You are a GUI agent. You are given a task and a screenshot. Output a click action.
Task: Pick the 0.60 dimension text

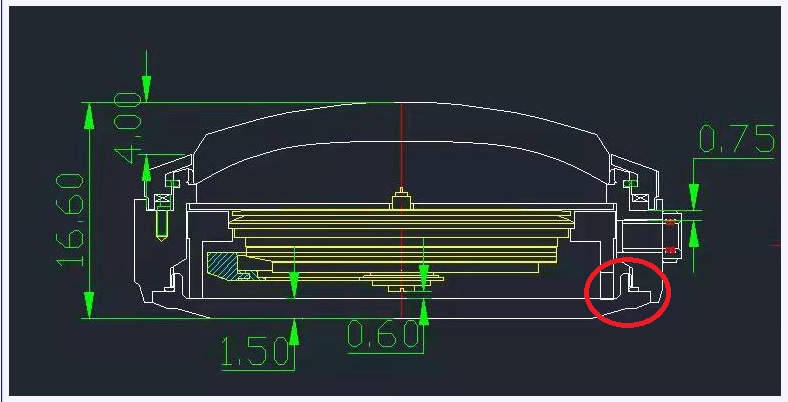click(384, 335)
